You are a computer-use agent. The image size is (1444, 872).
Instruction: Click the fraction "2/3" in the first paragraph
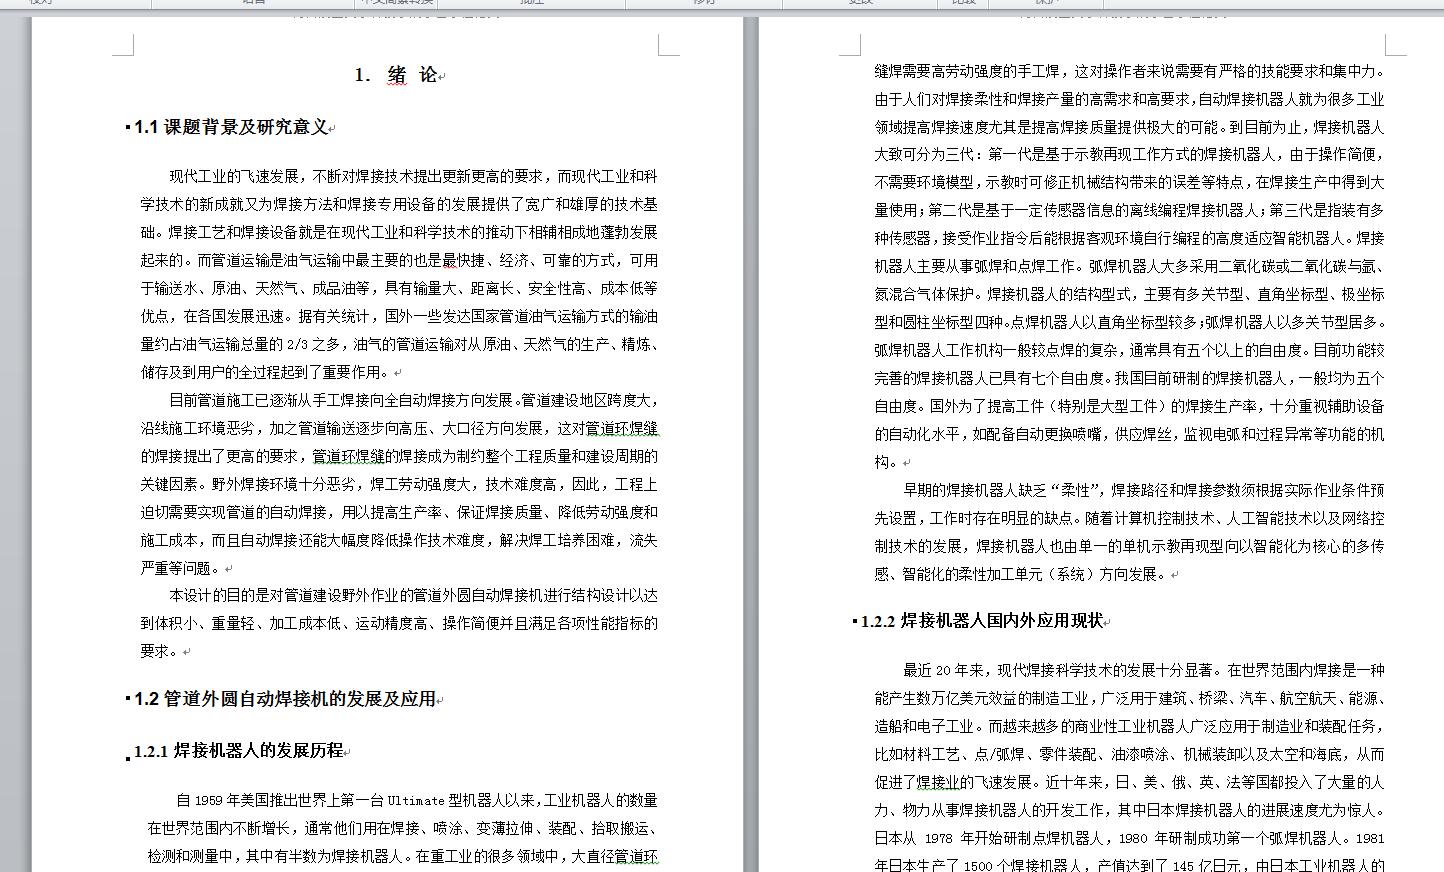coord(297,344)
